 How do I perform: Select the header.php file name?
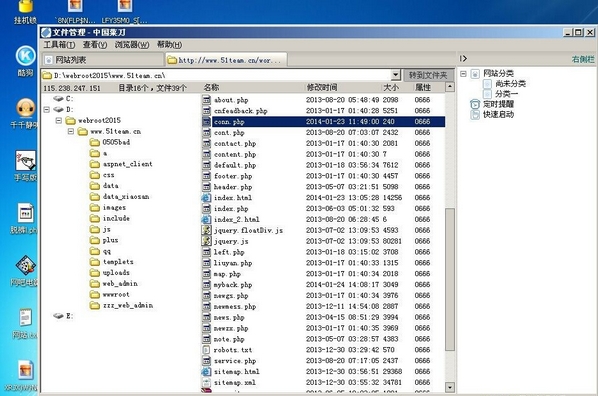coord(233,187)
